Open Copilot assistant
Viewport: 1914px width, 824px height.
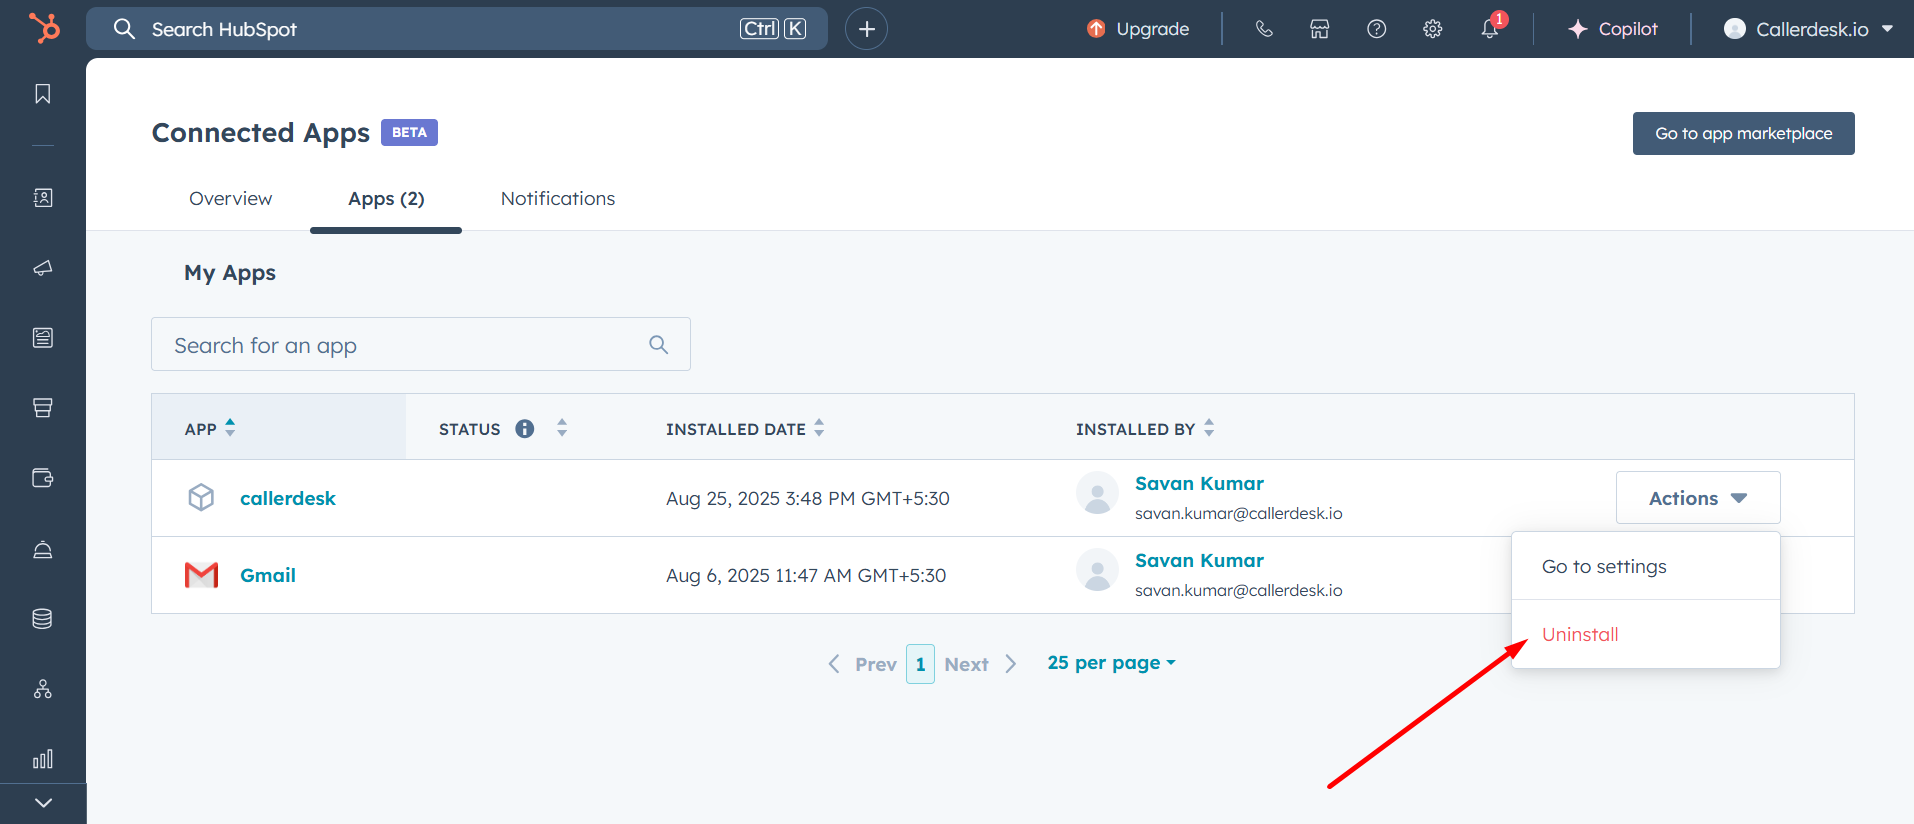pos(1612,29)
